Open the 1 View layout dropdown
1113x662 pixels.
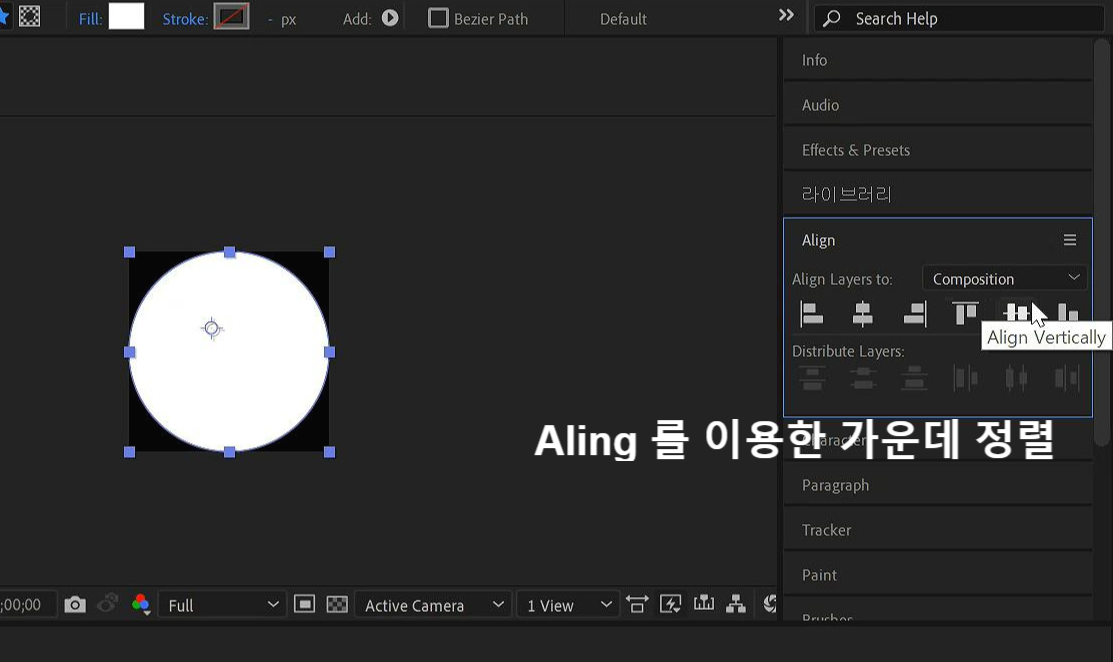click(568, 605)
